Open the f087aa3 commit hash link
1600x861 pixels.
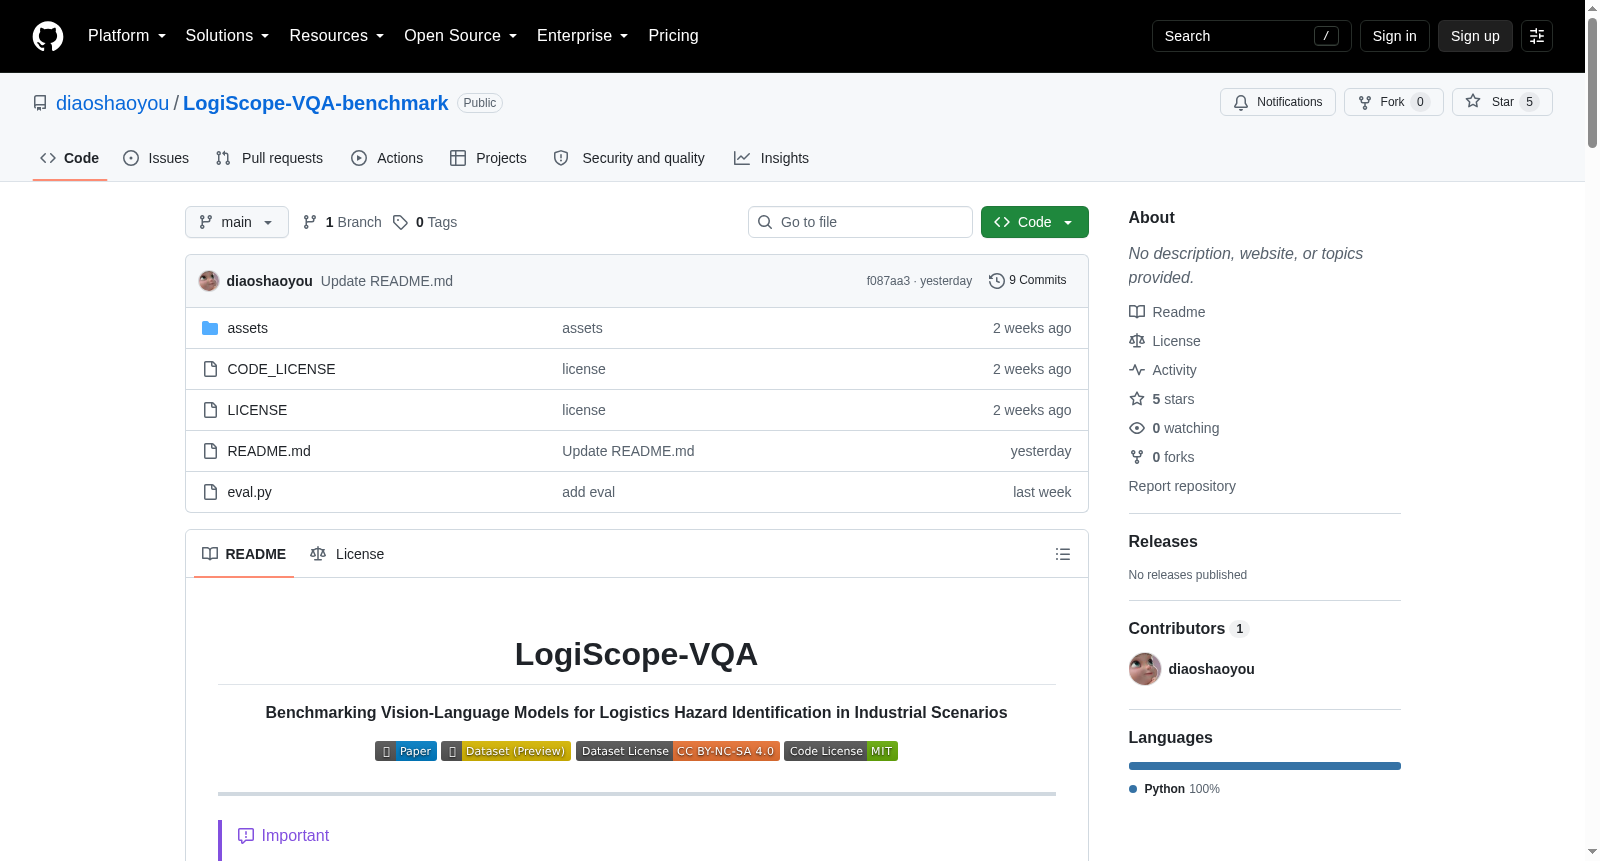(x=888, y=281)
